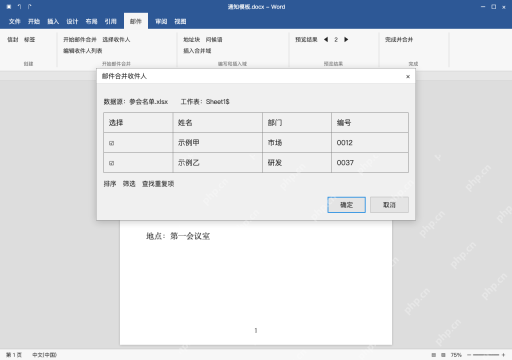Click the 确定 button
The width and height of the screenshot is (512, 360).
coord(346,205)
